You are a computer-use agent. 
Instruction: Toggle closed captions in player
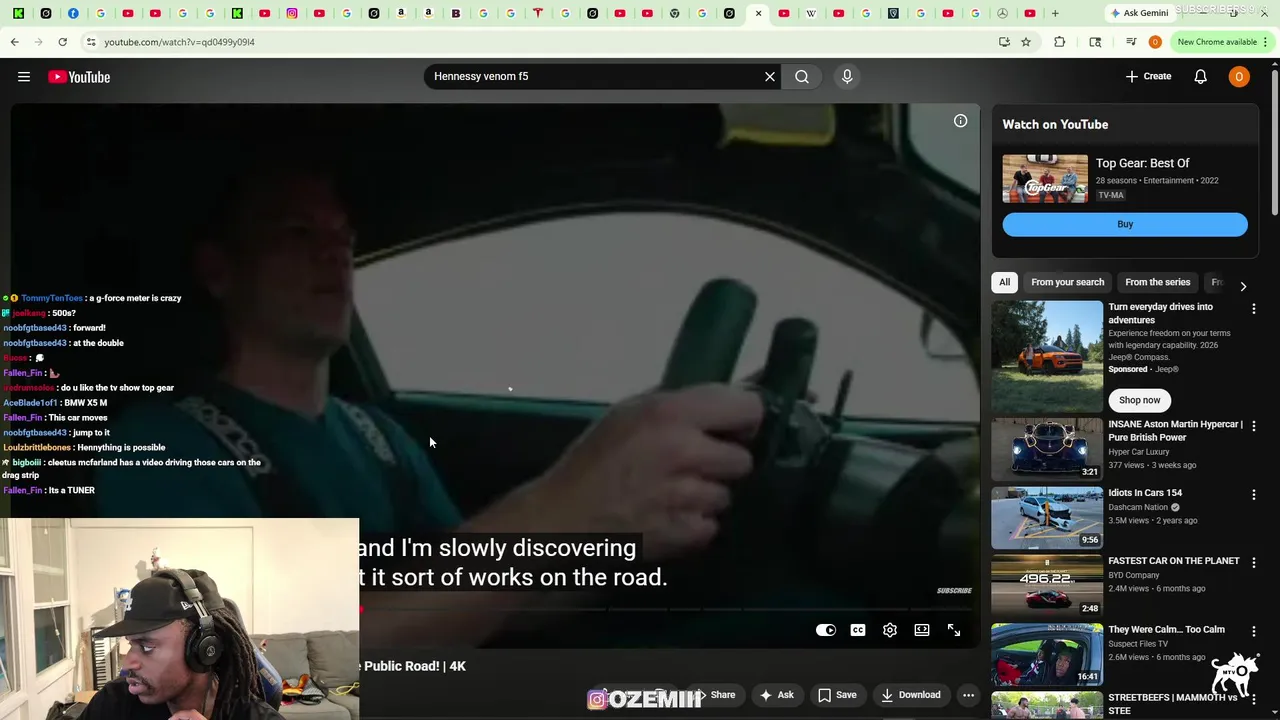tap(858, 630)
